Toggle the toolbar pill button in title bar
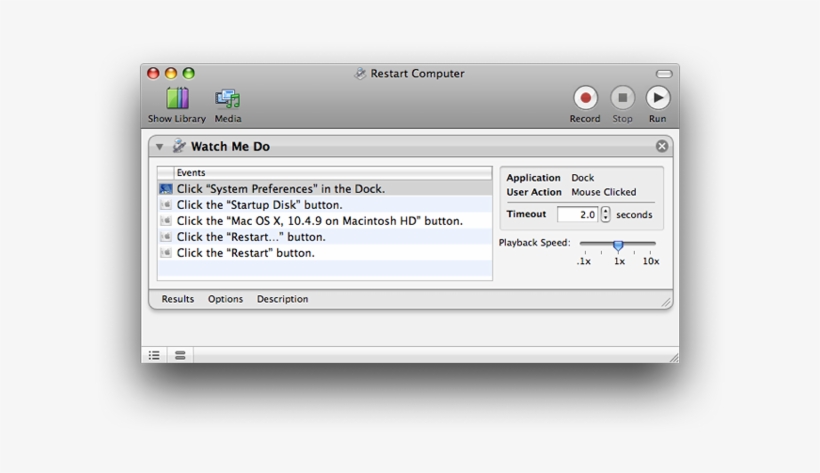The image size is (820, 473). point(664,74)
